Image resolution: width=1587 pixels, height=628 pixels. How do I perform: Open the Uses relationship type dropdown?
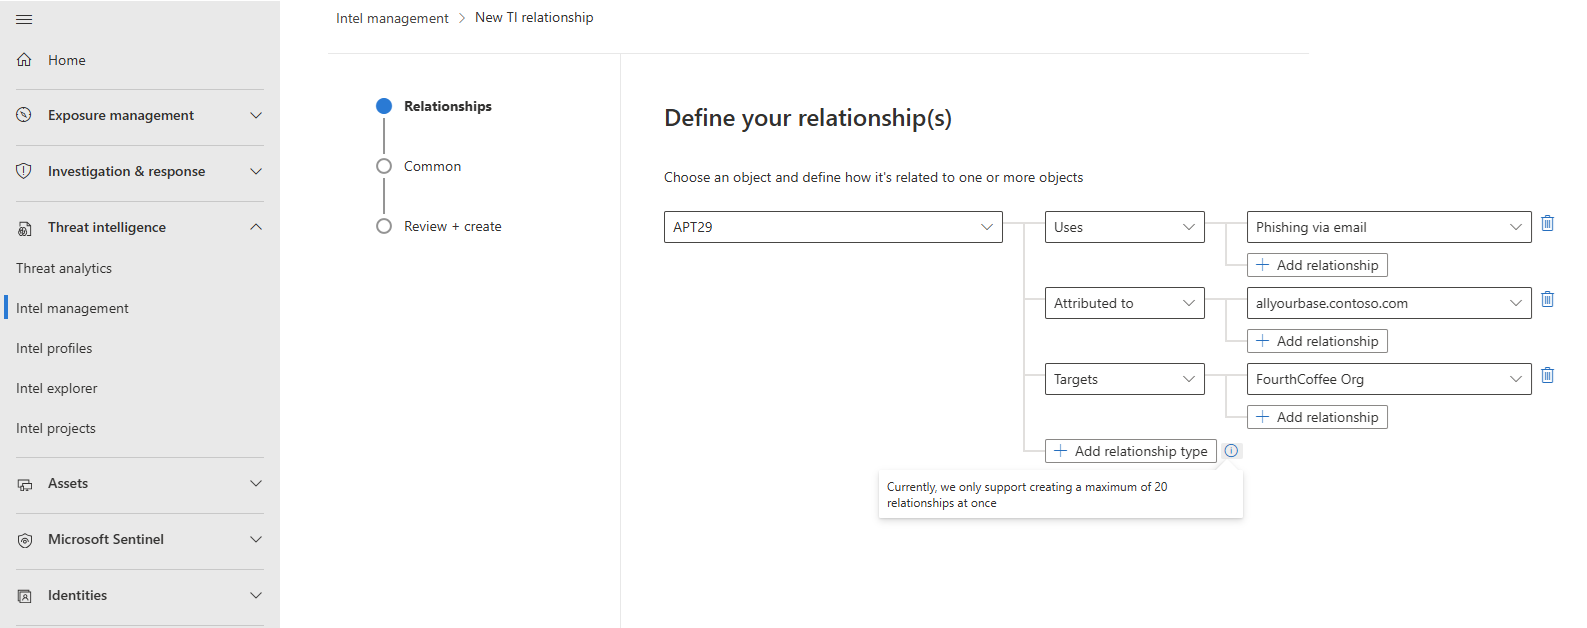[x=1125, y=227]
